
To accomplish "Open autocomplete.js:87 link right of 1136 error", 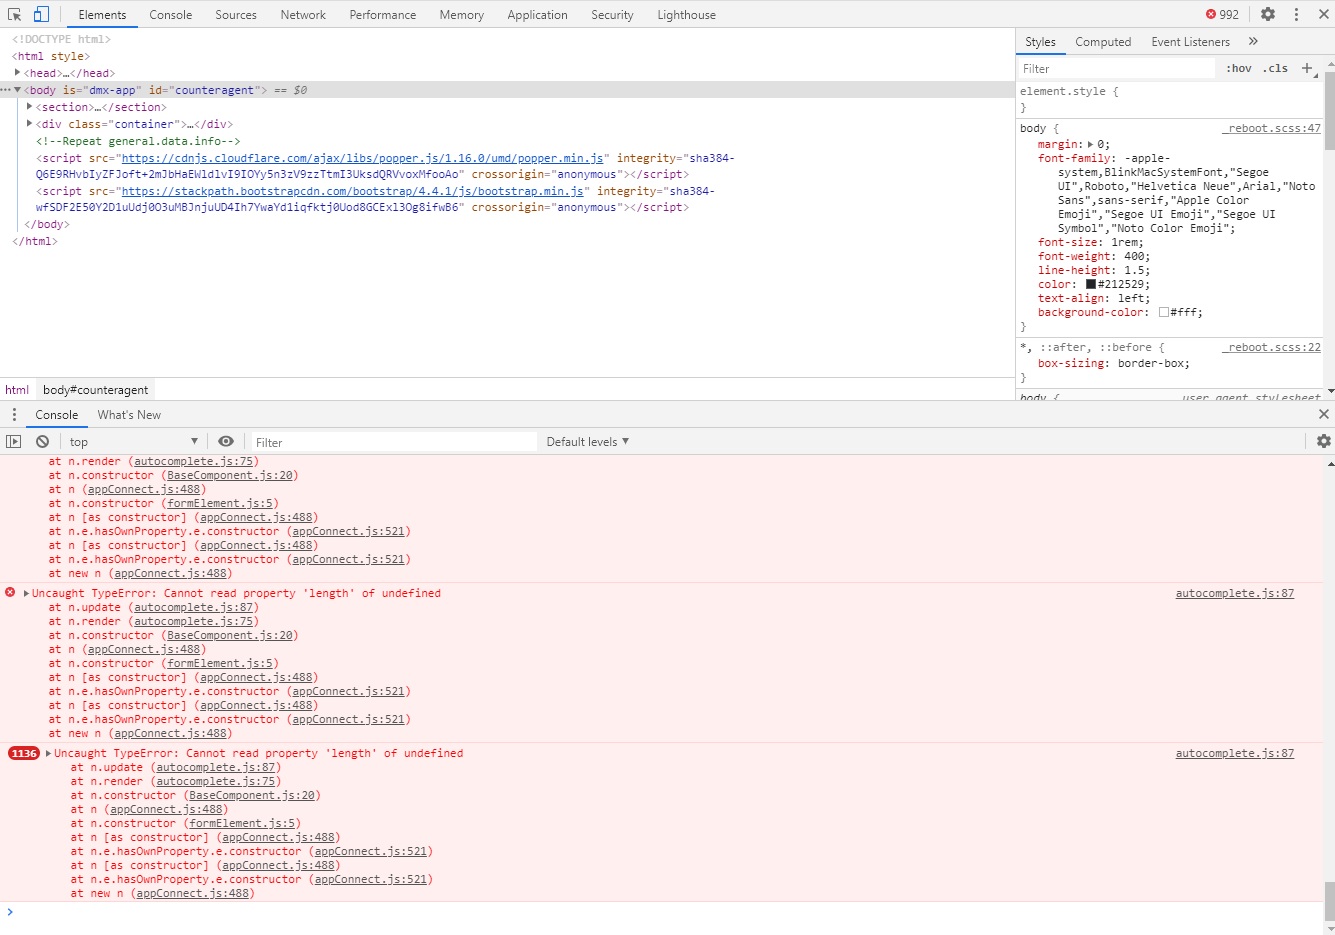I will coord(1234,753).
